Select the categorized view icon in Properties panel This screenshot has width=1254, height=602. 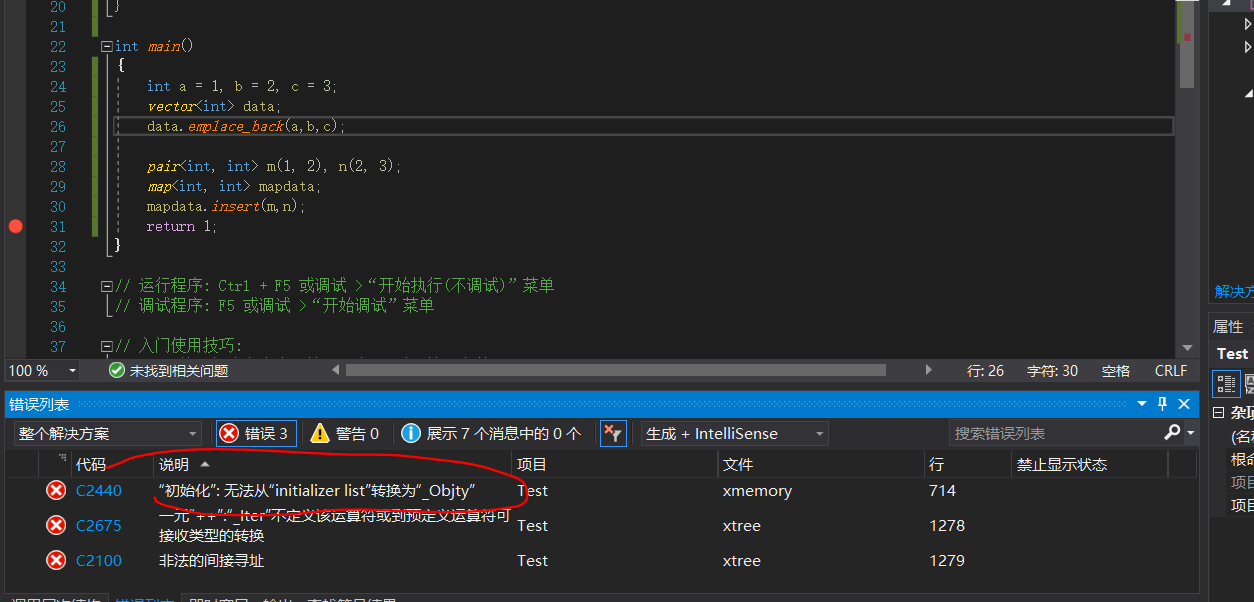[x=1226, y=383]
